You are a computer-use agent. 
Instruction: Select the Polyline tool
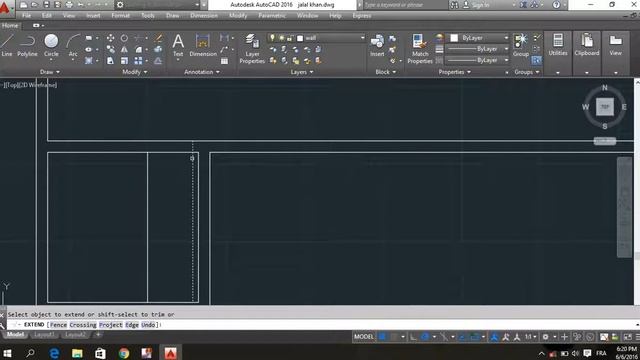27,45
